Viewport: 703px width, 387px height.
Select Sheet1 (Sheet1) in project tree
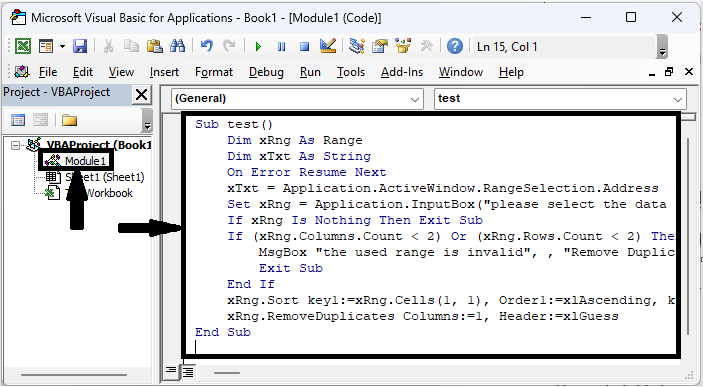click(x=95, y=177)
